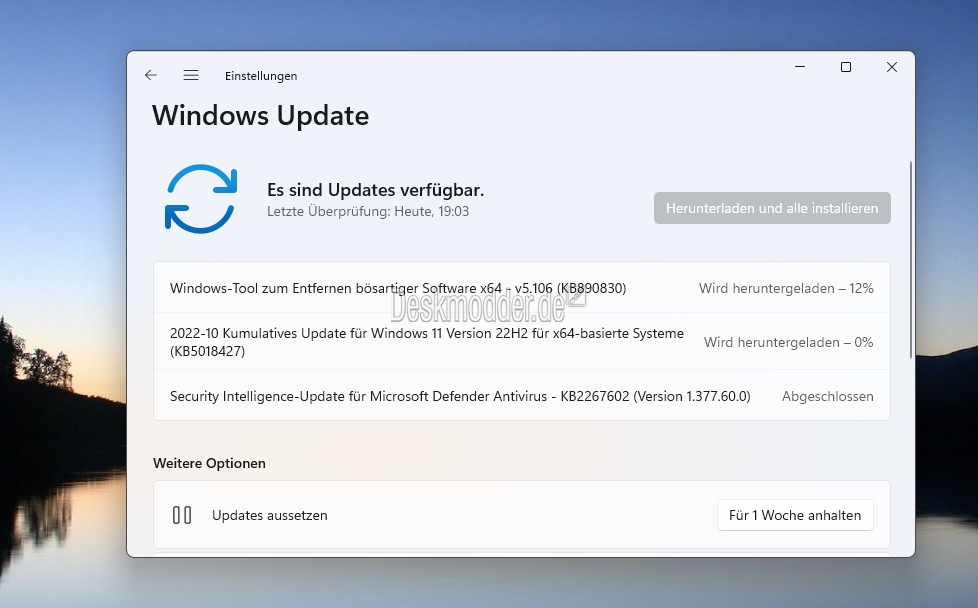
Task: Maximize the Einstellungen window
Action: point(846,67)
